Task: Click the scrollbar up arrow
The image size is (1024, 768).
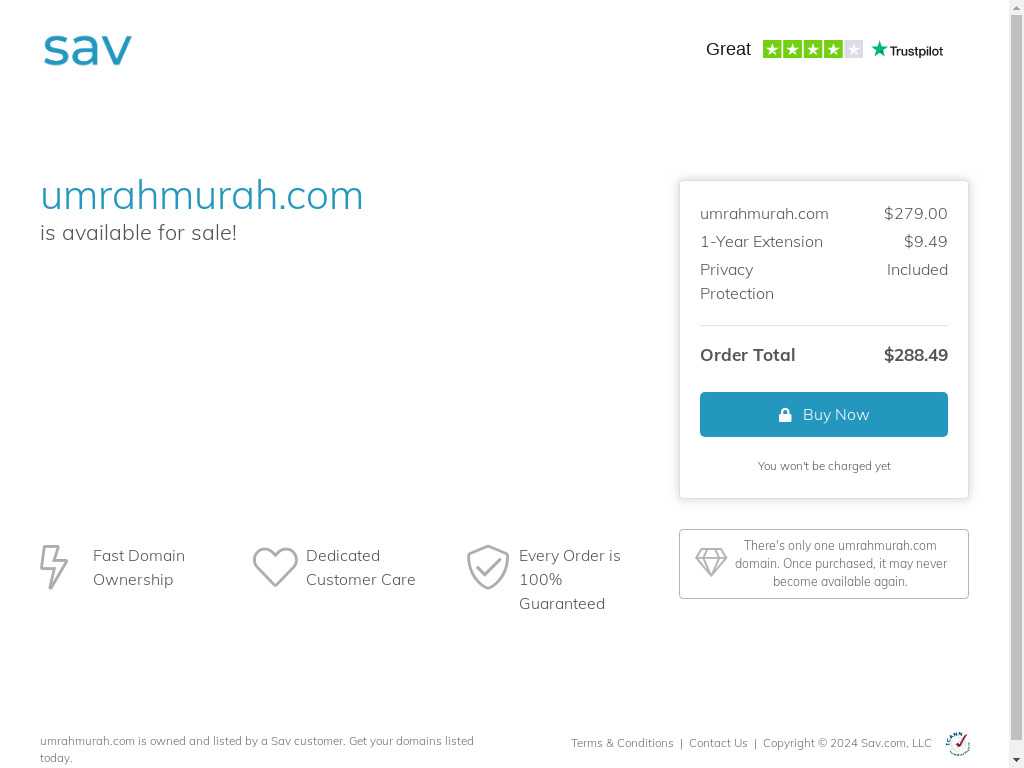Action: point(1017,6)
